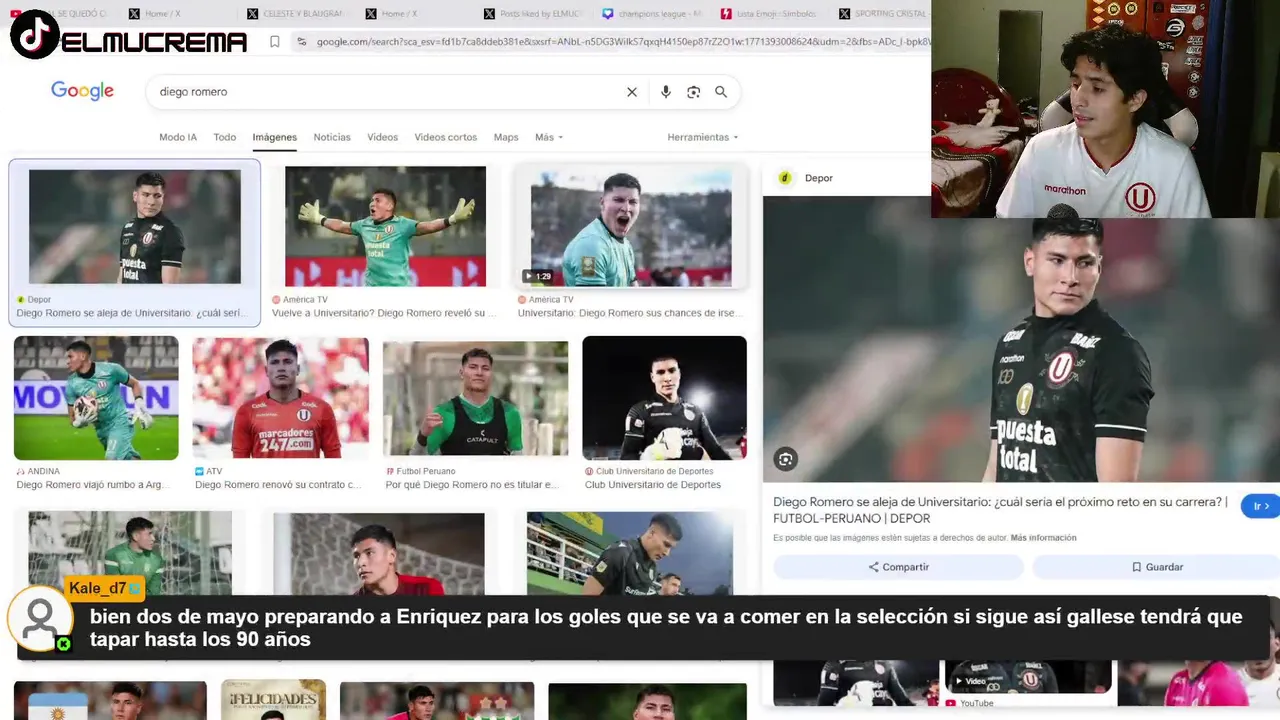Image resolution: width=1280 pixels, height=720 pixels.
Task: Open the Maps tab
Action: coord(506,137)
